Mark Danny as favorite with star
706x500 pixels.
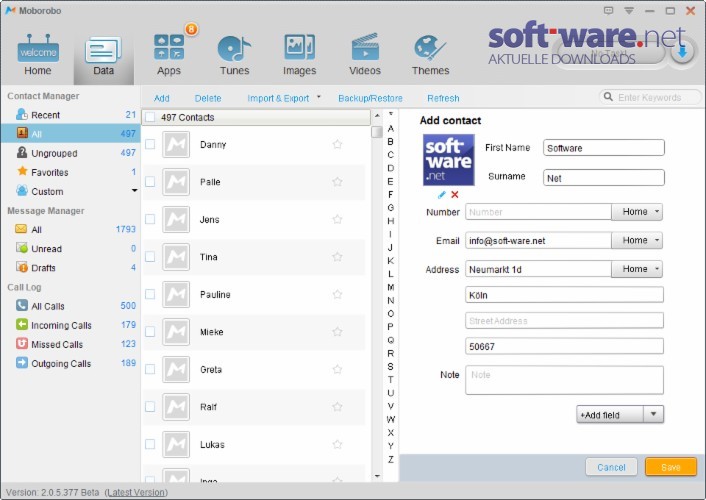click(337, 144)
